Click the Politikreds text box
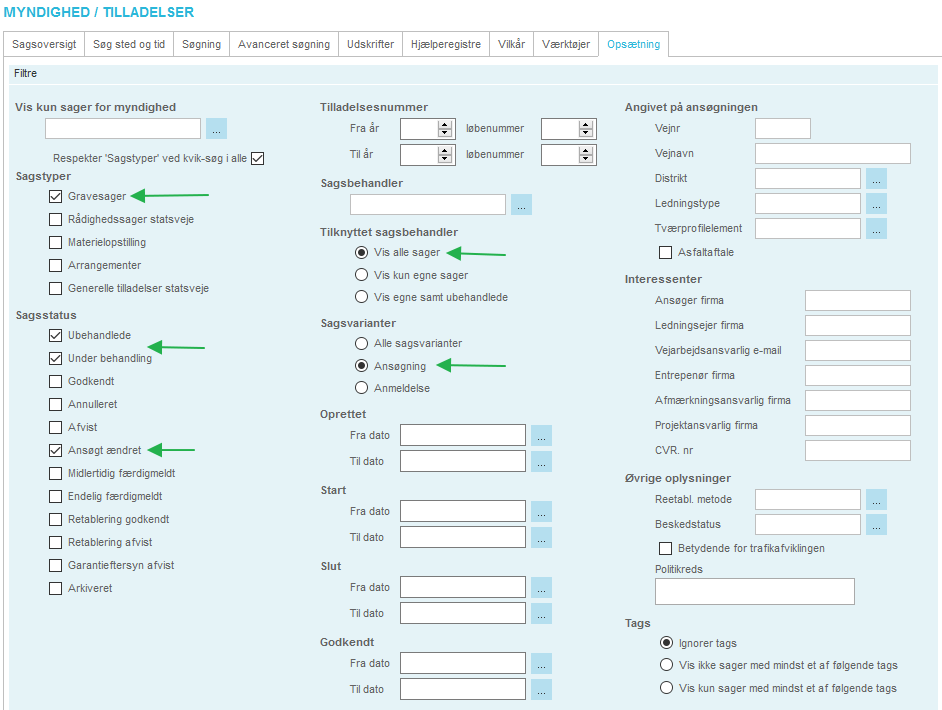Viewport: 942px width, 710px height. [754, 592]
